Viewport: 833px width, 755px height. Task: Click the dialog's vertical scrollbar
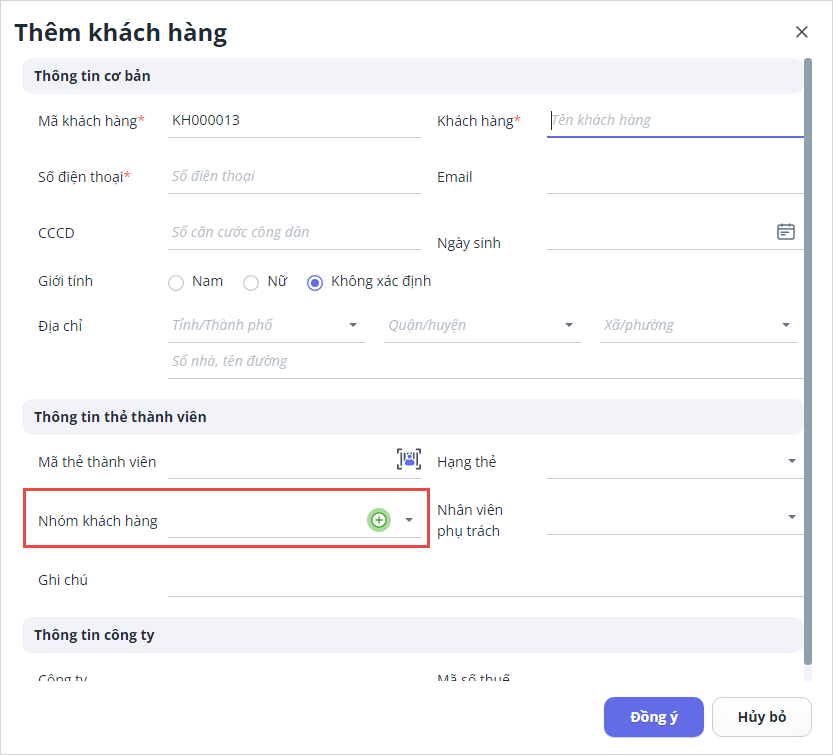[x=808, y=360]
